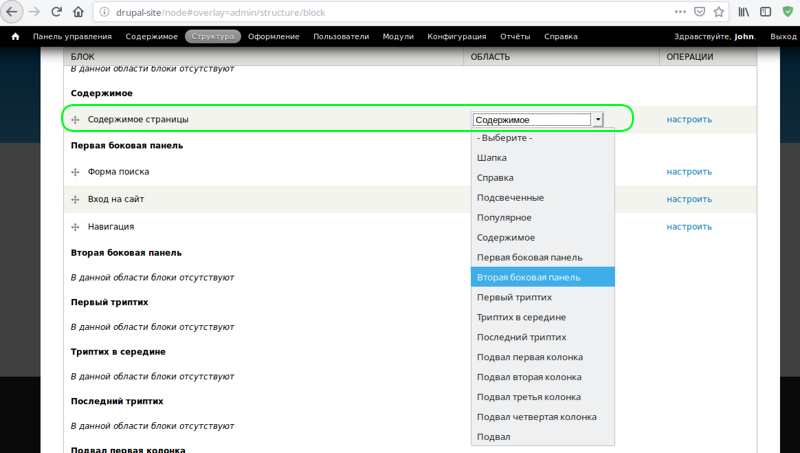
Task: Click the Навигация block name
Action: (111, 227)
